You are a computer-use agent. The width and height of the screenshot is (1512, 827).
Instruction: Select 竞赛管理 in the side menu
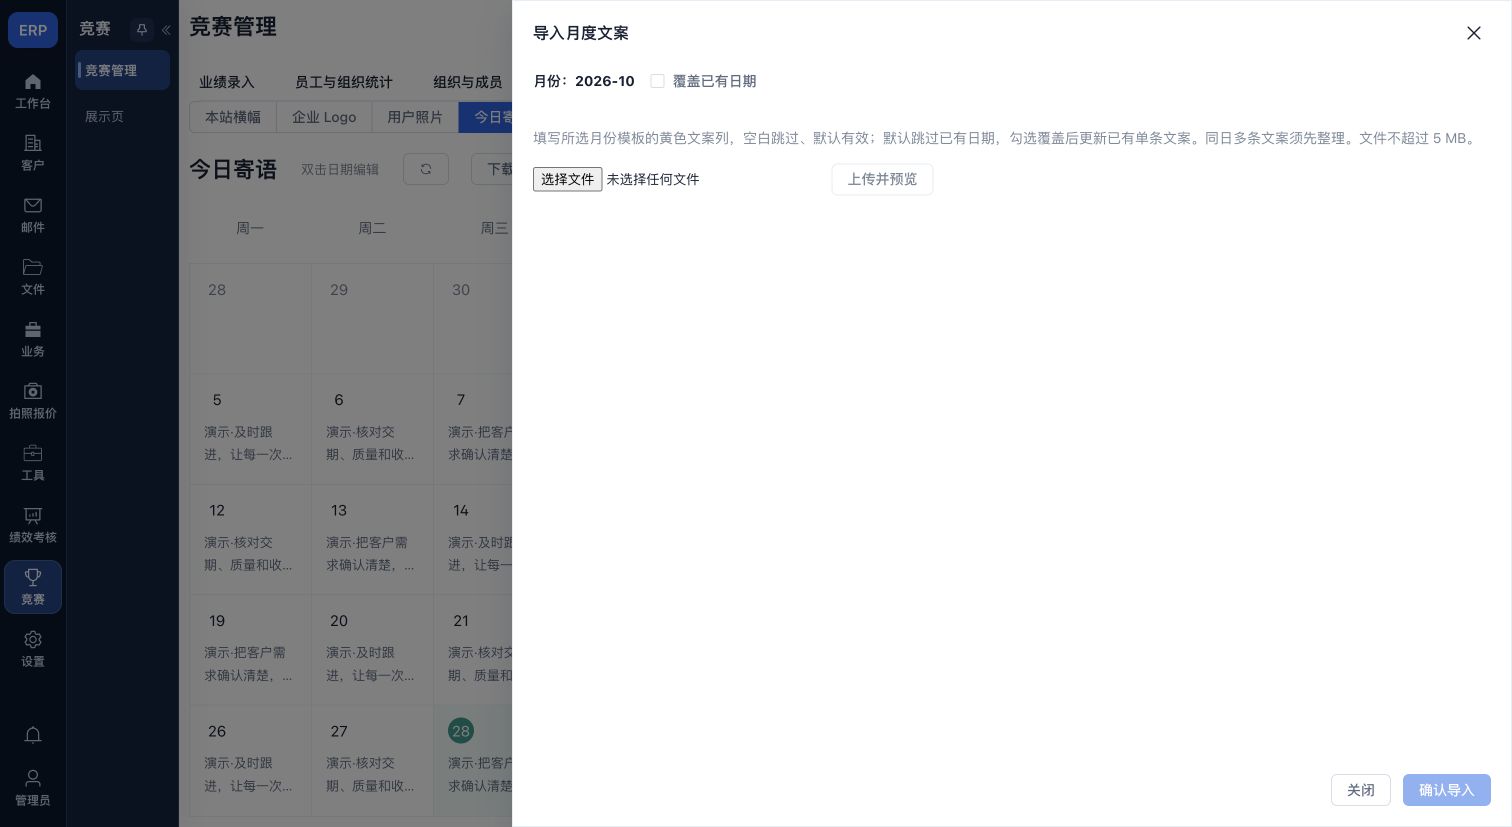[122, 70]
